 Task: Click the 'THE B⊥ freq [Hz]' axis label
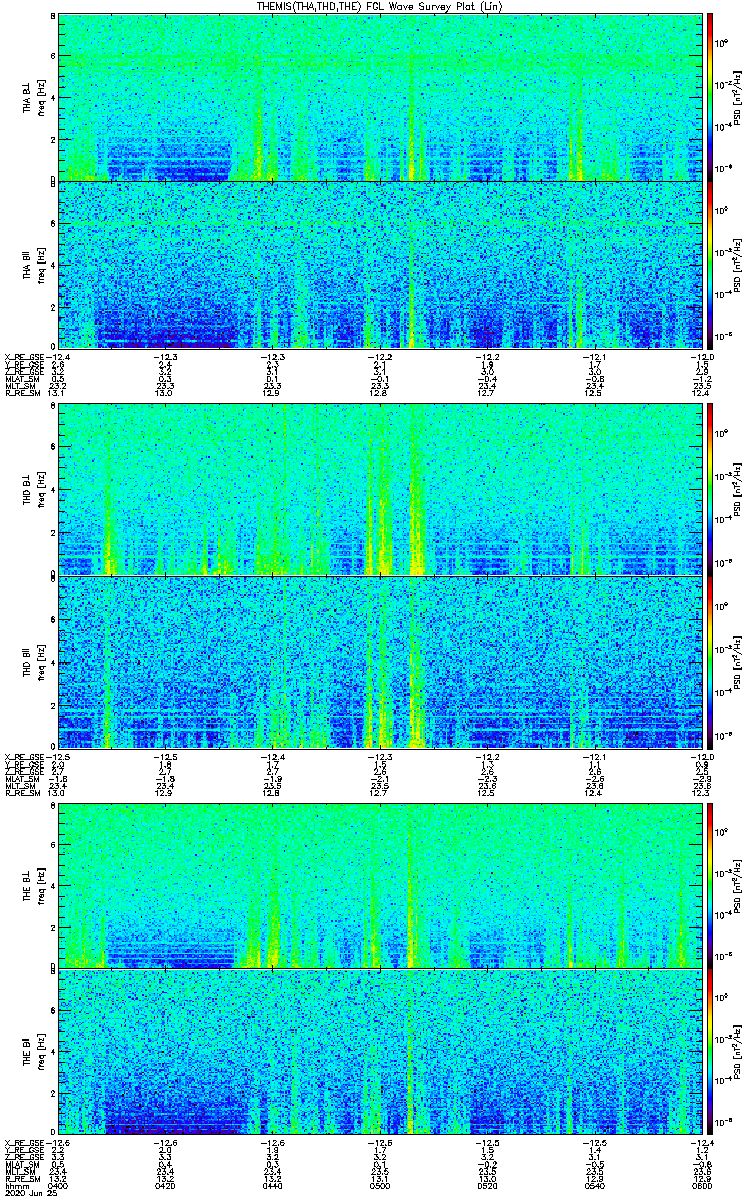(x=35, y=886)
